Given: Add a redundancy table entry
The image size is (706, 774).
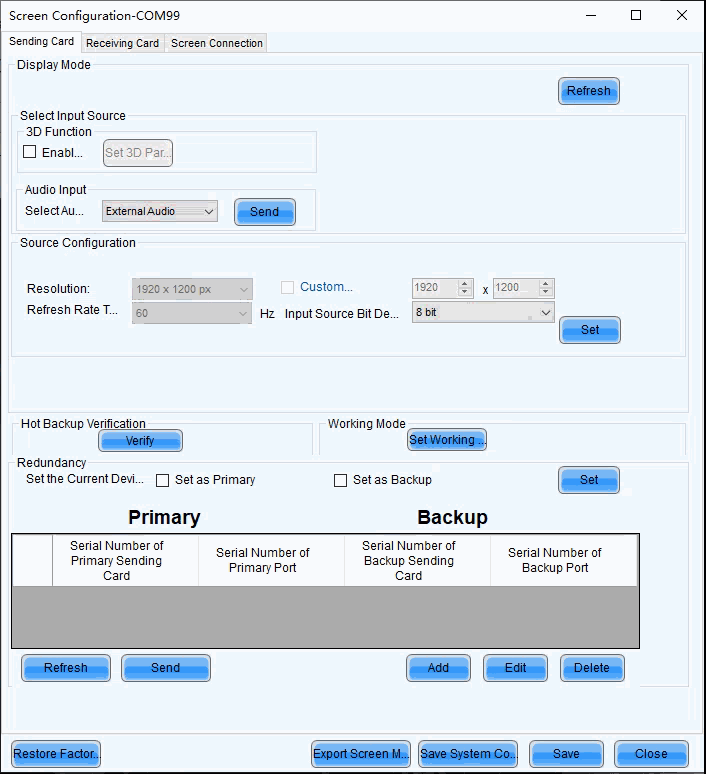Looking at the screenshot, I should click(x=438, y=668).
